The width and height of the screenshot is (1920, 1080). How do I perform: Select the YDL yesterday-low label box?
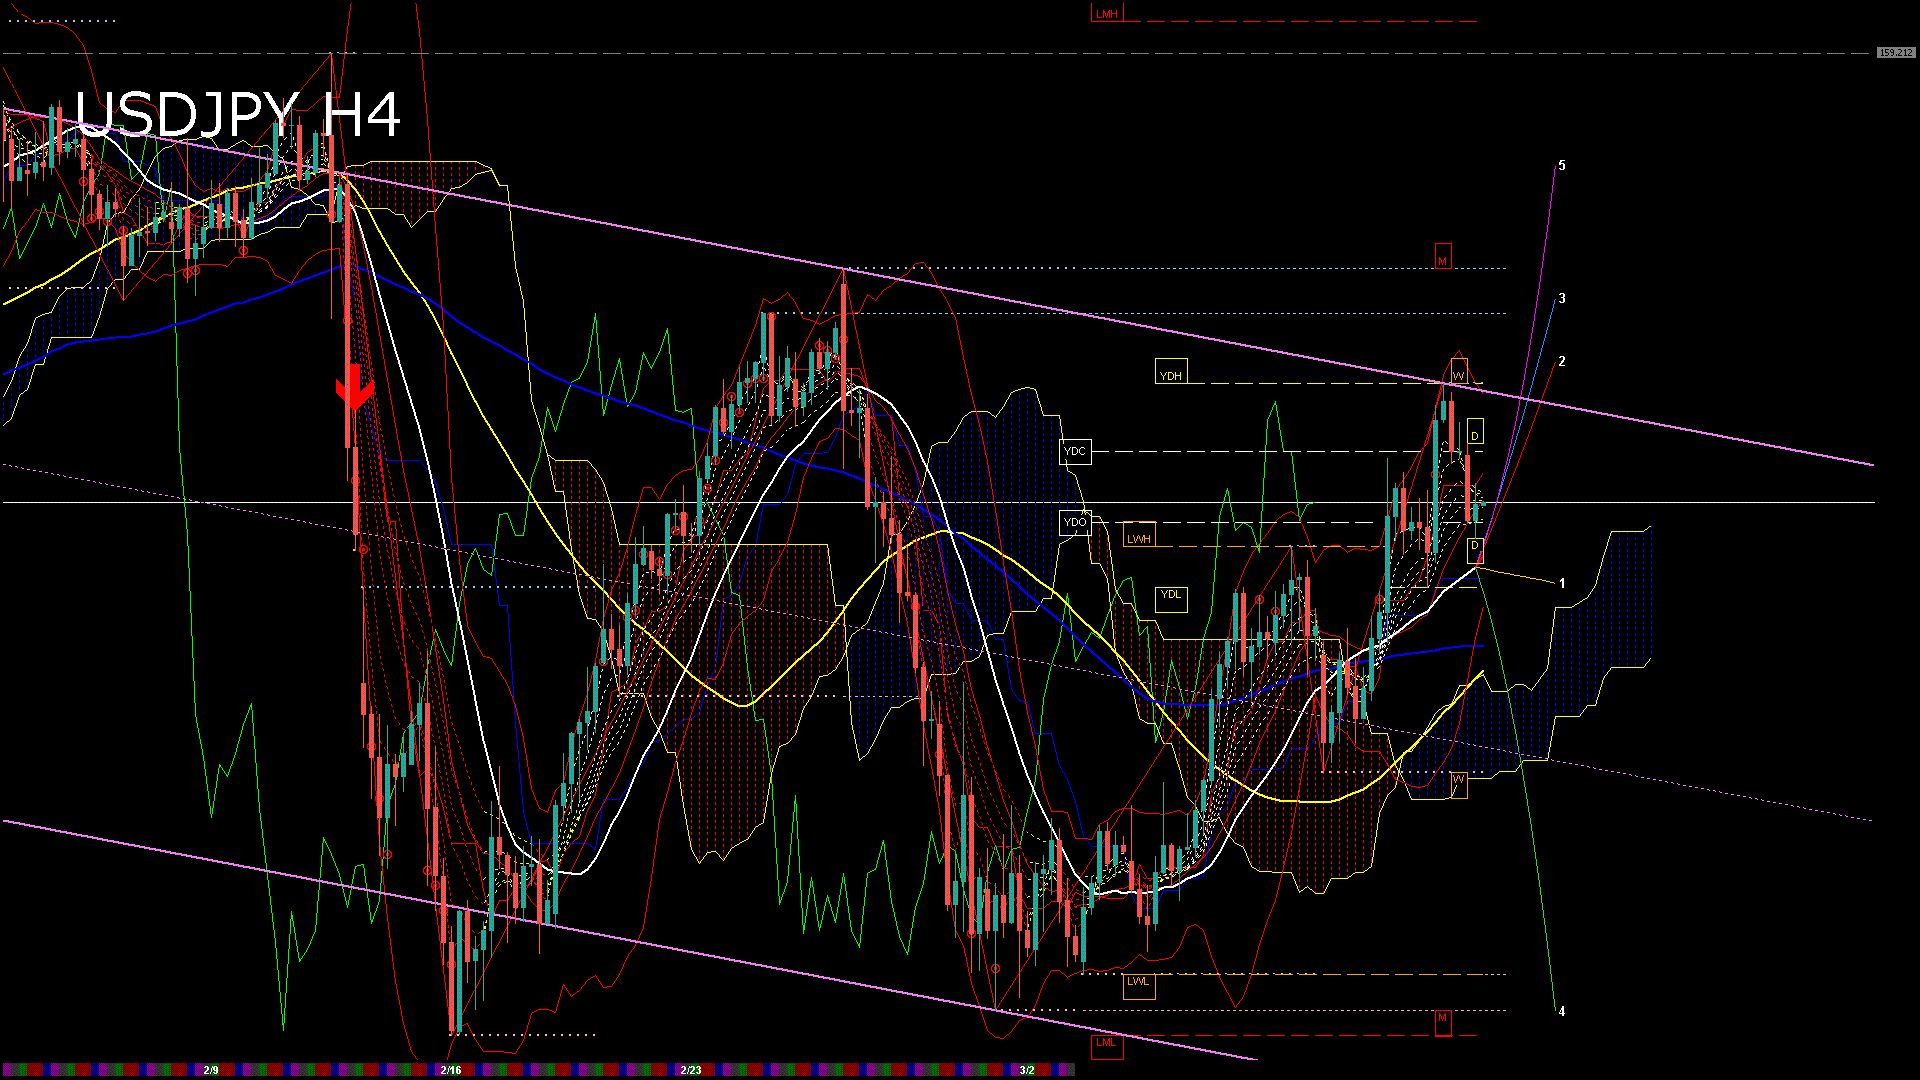click(x=1172, y=594)
